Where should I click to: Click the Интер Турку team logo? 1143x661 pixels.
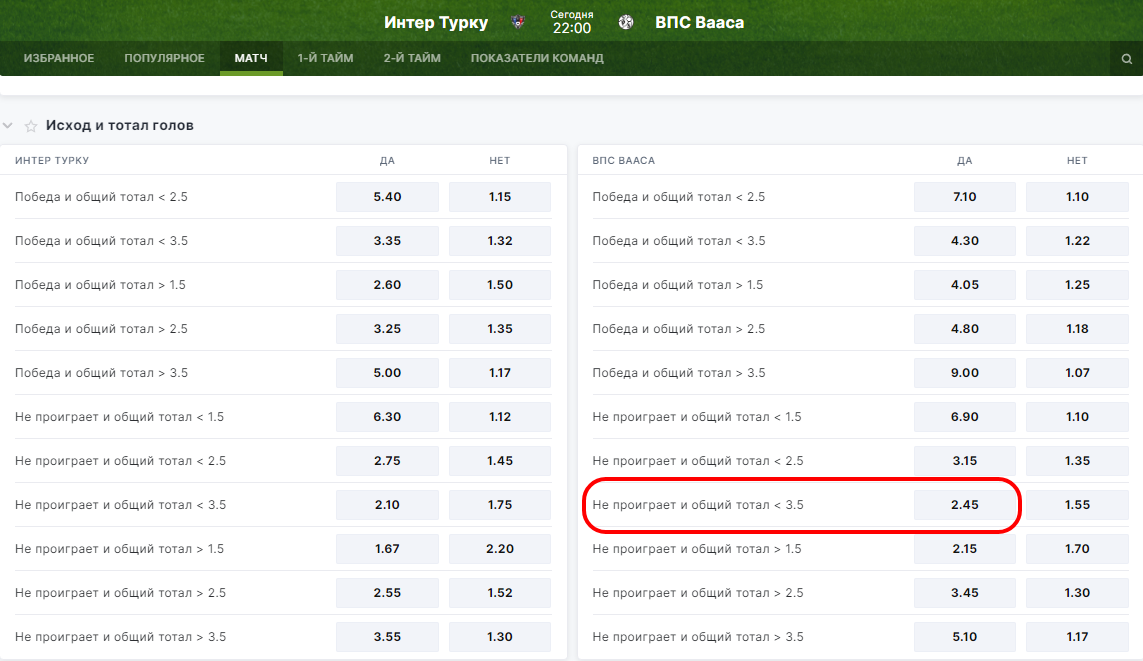coord(518,23)
